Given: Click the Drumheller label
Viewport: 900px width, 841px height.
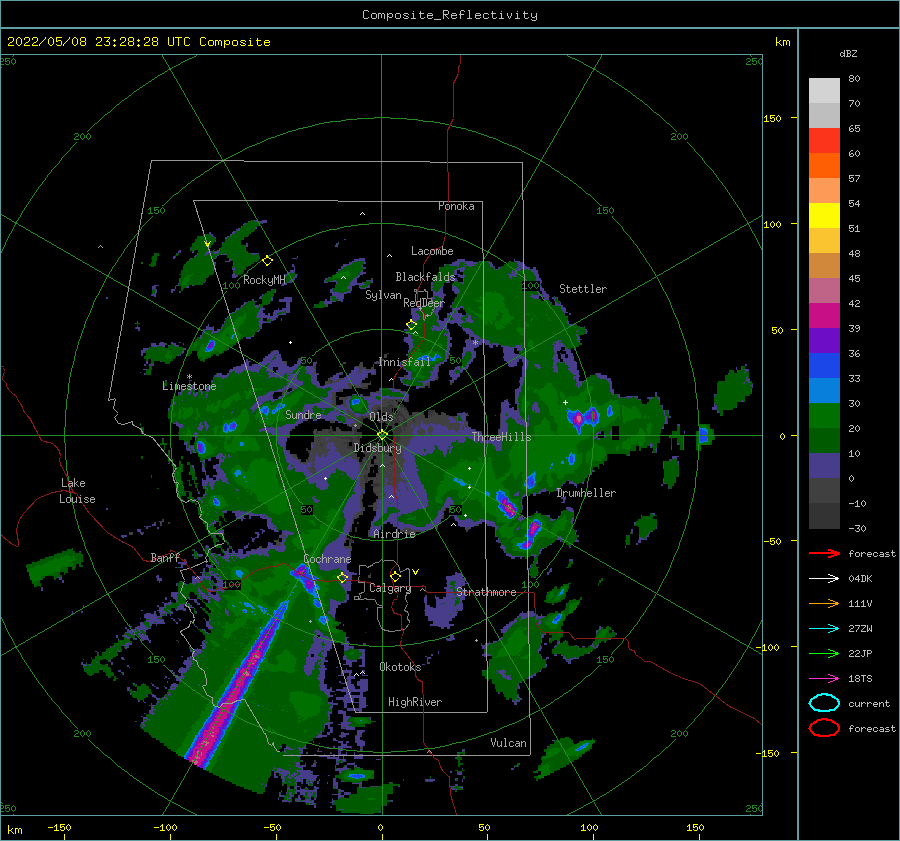Looking at the screenshot, I should click(x=586, y=493).
